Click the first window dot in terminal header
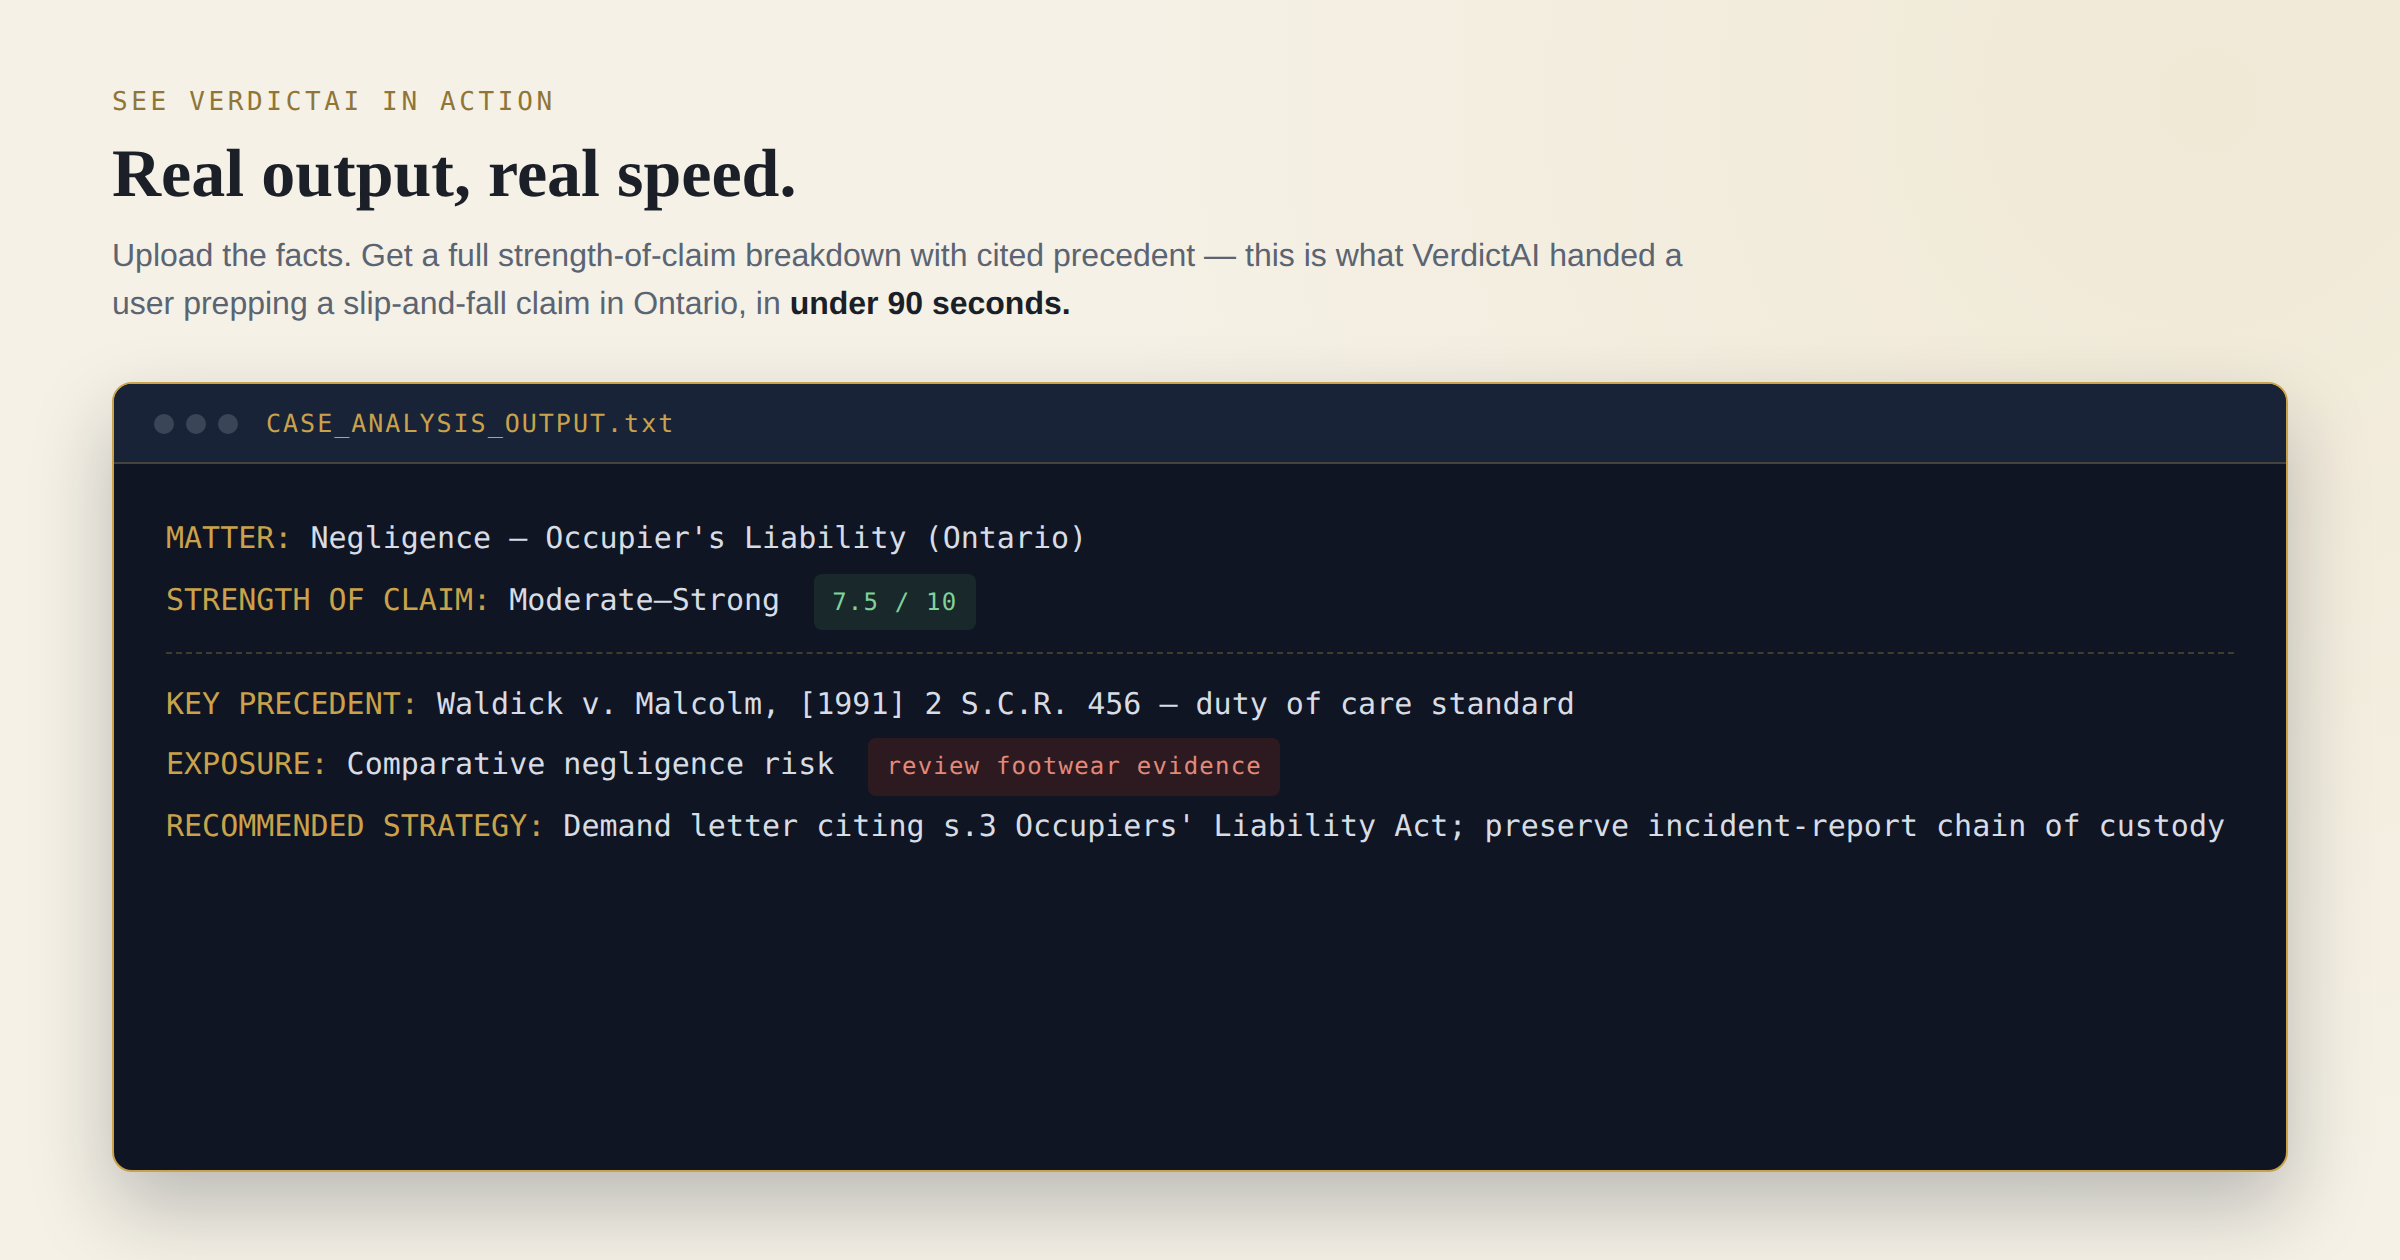Viewport: 2400px width, 1260px height. point(164,424)
